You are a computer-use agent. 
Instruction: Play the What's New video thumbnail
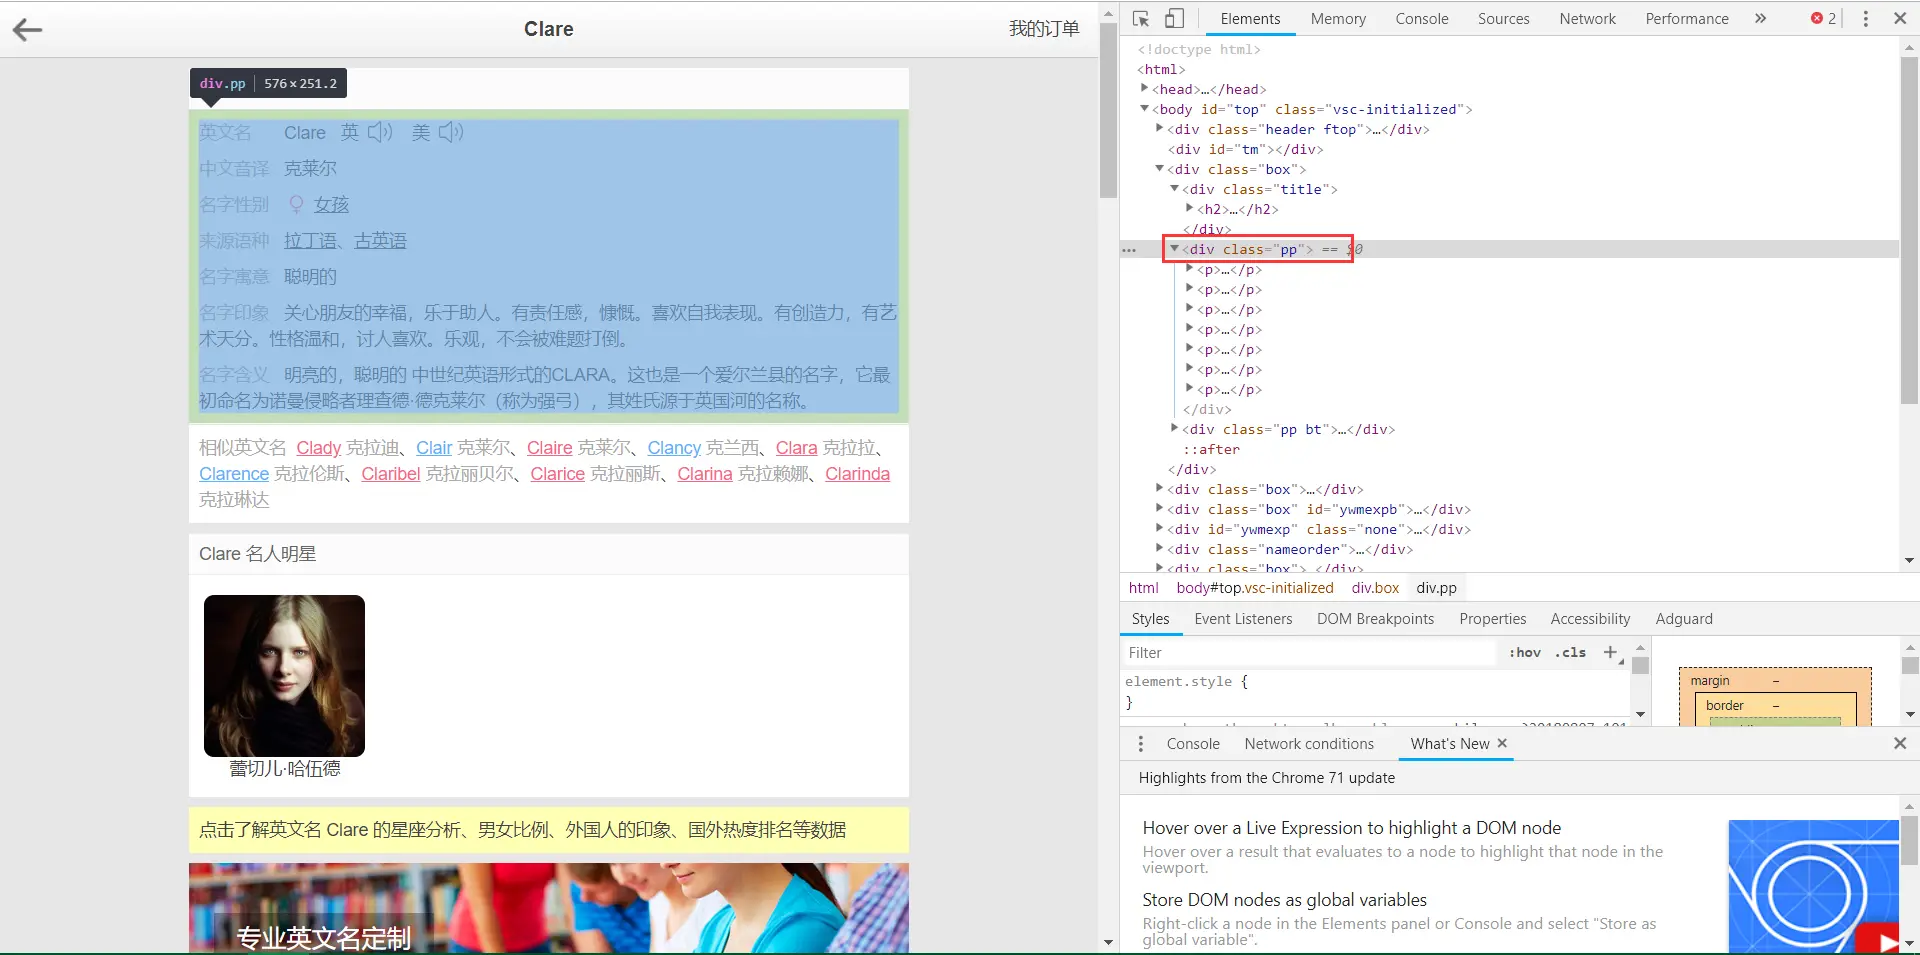click(x=1813, y=887)
